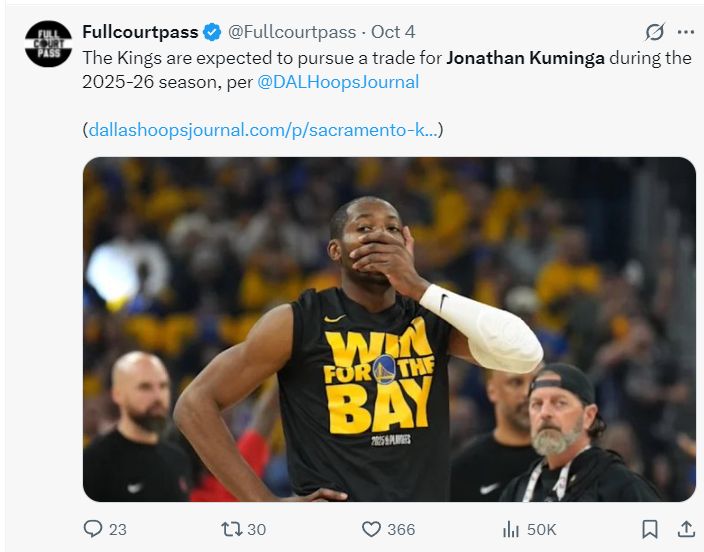Viewport: 704px width, 552px height.
Task: Click the blue verified checkmark badge
Action: pyautogui.click(x=212, y=32)
